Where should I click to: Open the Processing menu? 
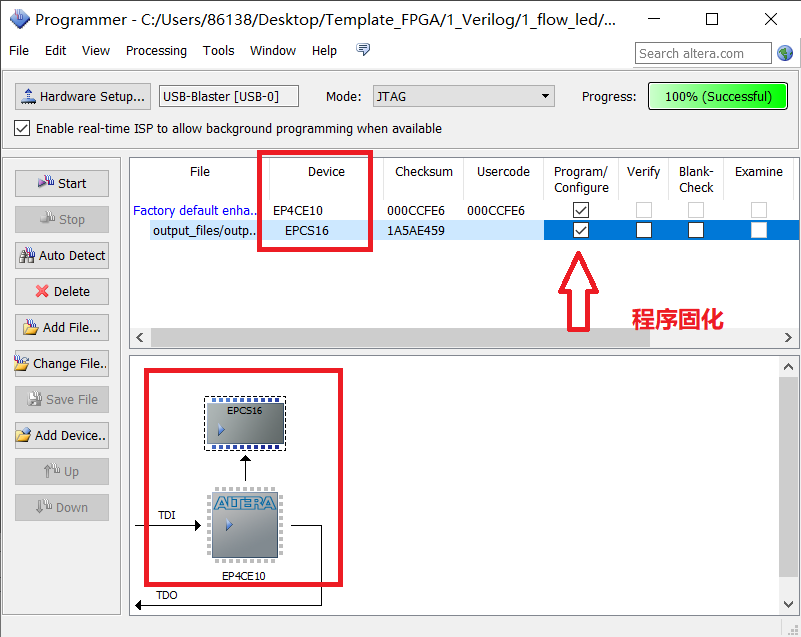tap(156, 50)
